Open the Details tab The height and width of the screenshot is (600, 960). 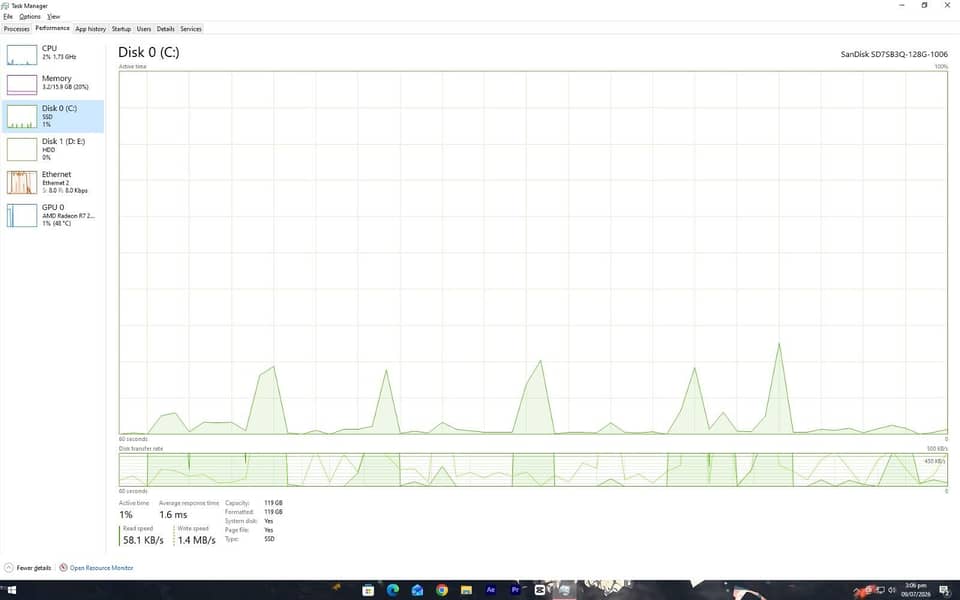(x=165, y=29)
